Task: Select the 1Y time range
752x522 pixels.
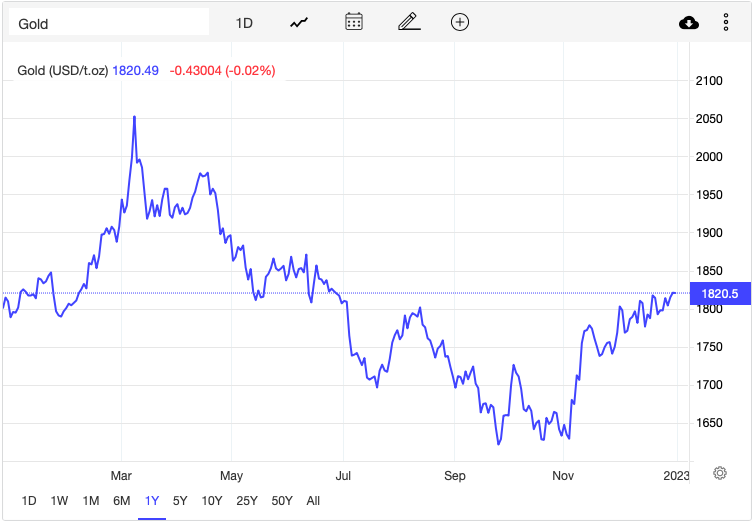Action: pos(152,501)
